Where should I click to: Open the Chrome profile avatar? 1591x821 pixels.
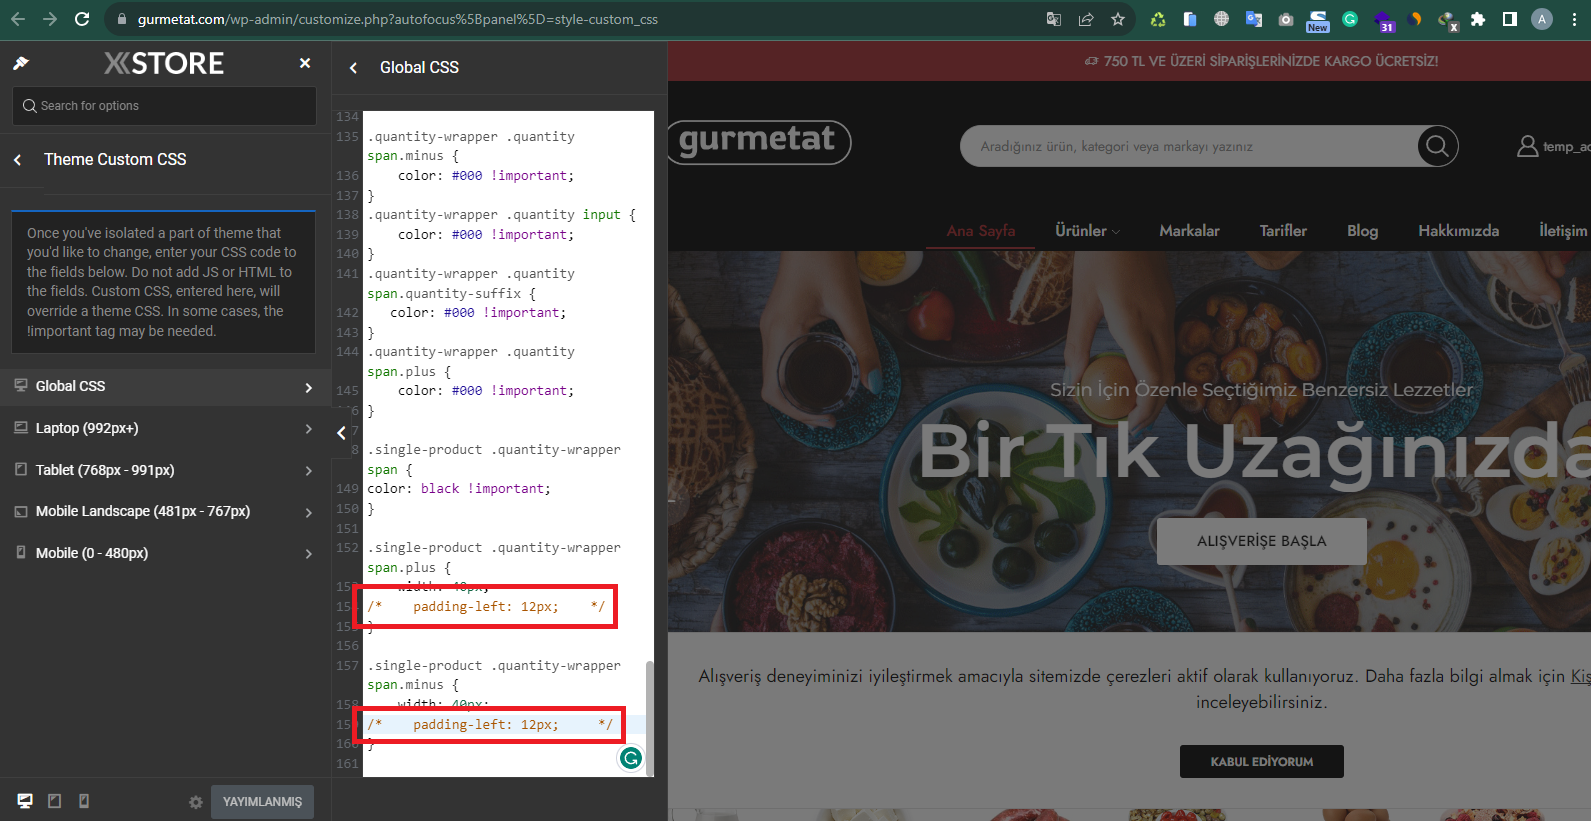1542,19
